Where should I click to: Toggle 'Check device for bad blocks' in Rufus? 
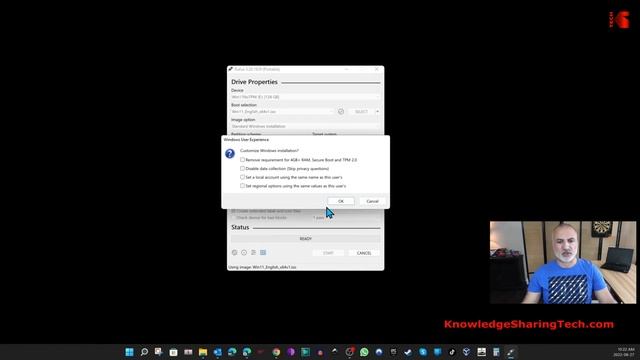pyautogui.click(x=233, y=218)
